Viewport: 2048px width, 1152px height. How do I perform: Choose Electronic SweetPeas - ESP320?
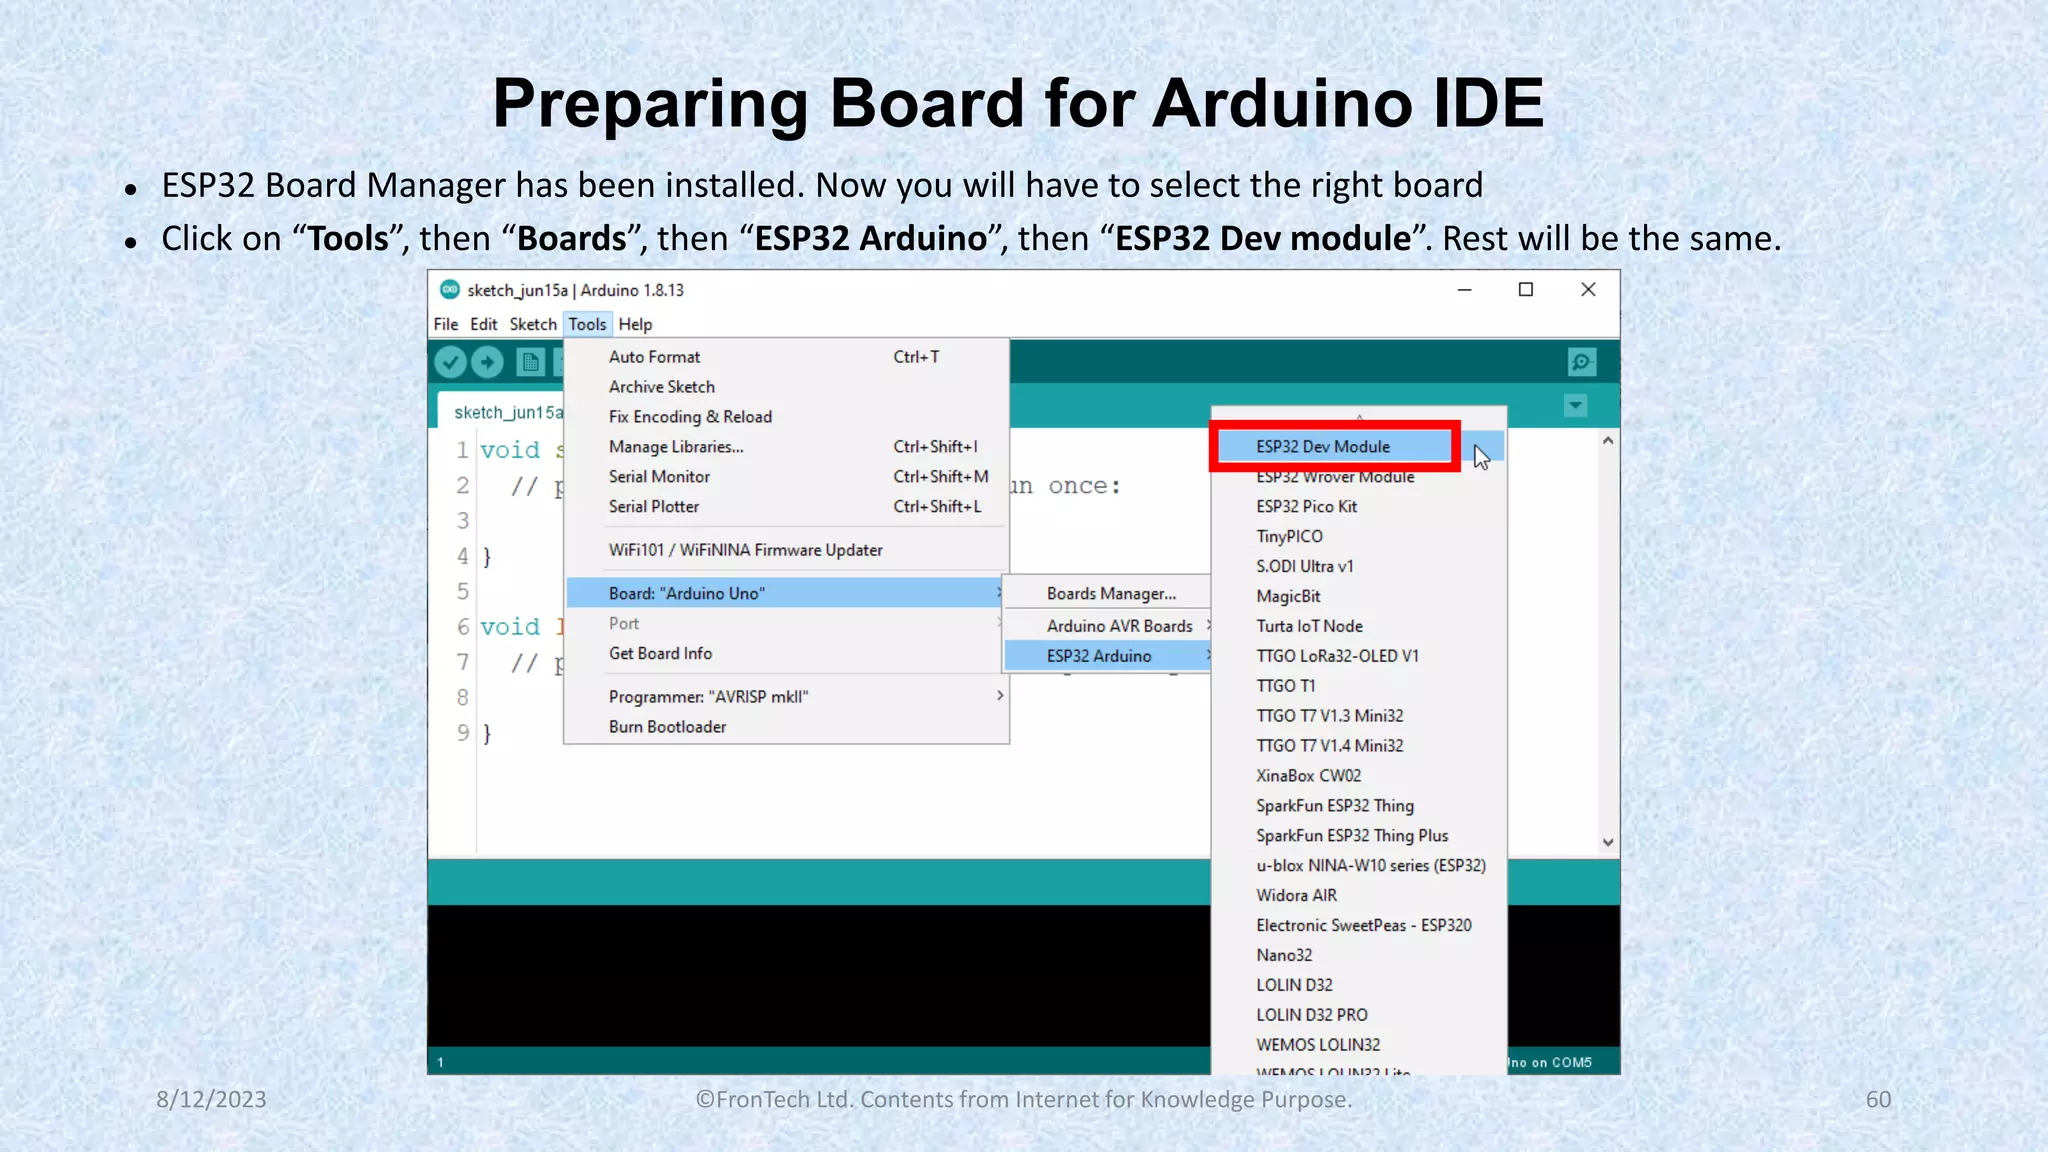[1359, 926]
